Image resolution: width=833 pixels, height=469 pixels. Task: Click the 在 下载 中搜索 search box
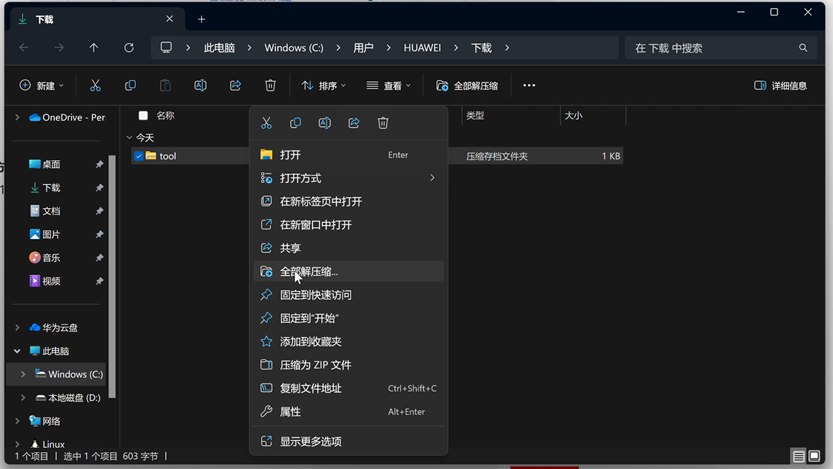[712, 48]
